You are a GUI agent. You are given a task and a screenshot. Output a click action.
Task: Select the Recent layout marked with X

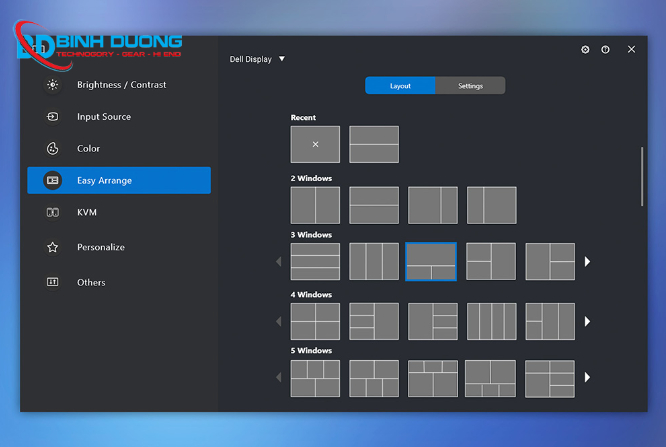coord(315,144)
